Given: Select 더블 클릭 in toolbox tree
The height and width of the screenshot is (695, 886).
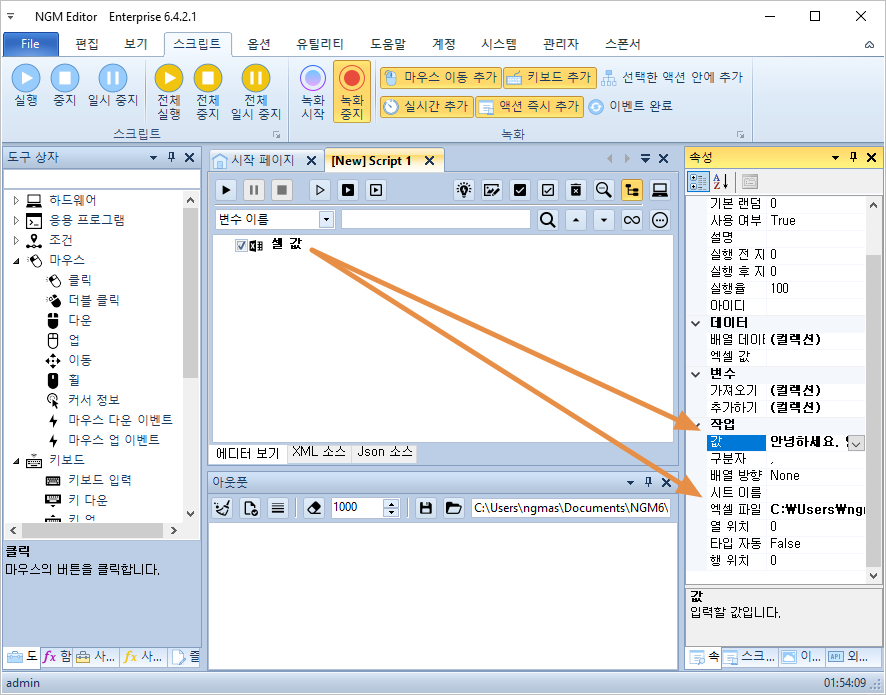Looking at the screenshot, I should [x=93, y=300].
